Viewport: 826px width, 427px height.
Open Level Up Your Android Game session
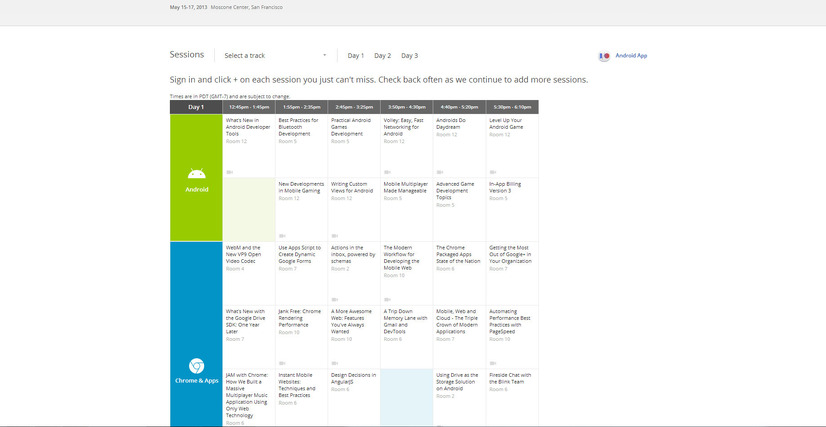click(506, 124)
